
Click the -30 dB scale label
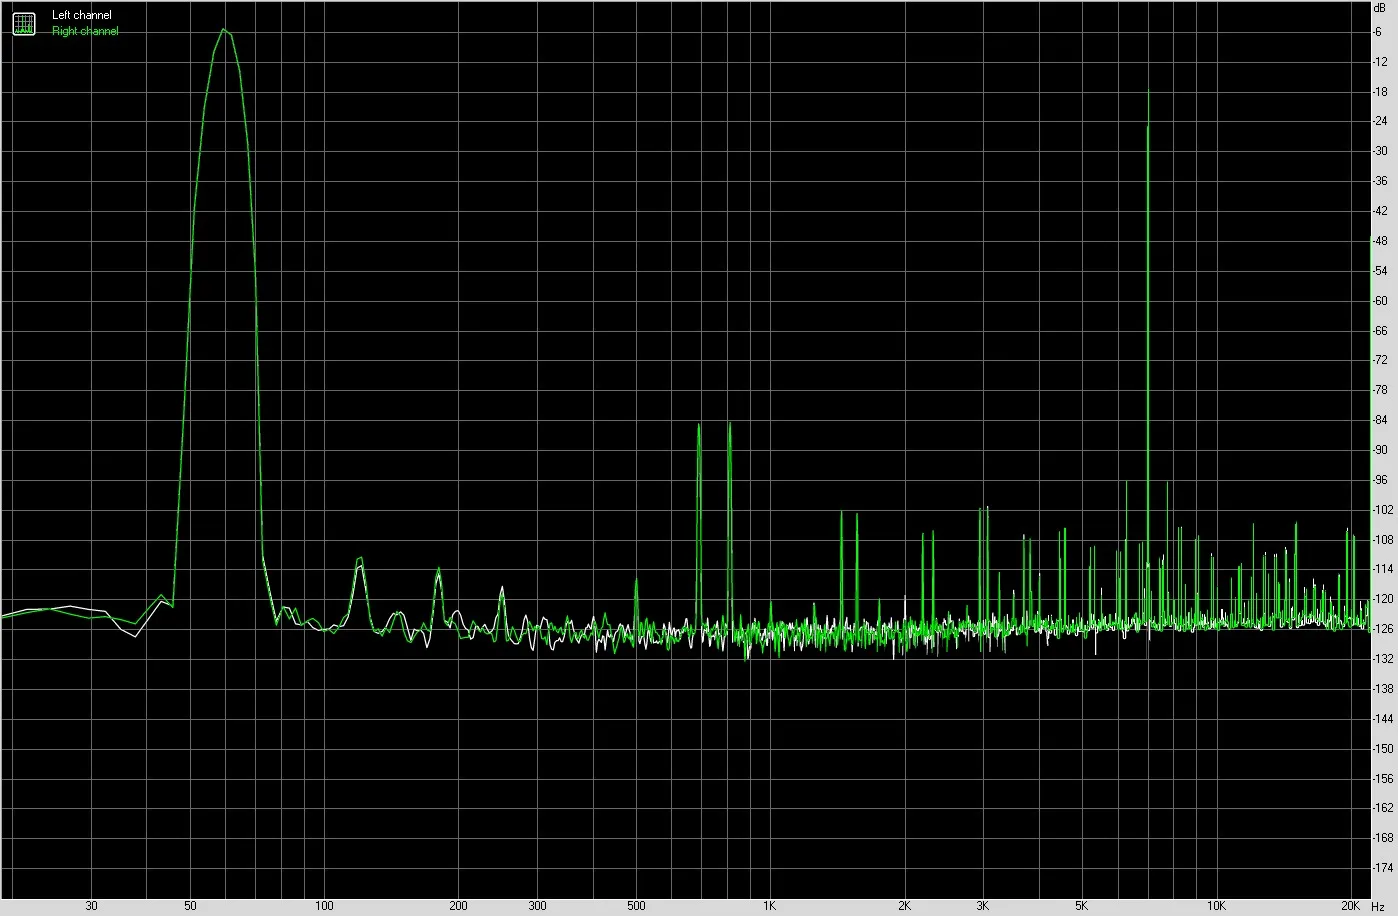(x=1382, y=151)
